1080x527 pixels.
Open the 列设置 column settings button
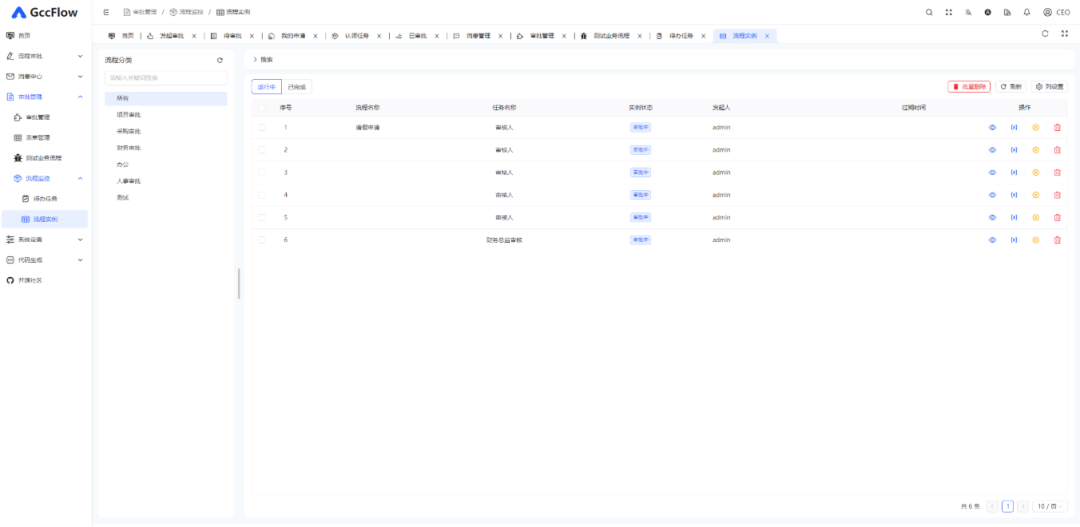click(1050, 87)
